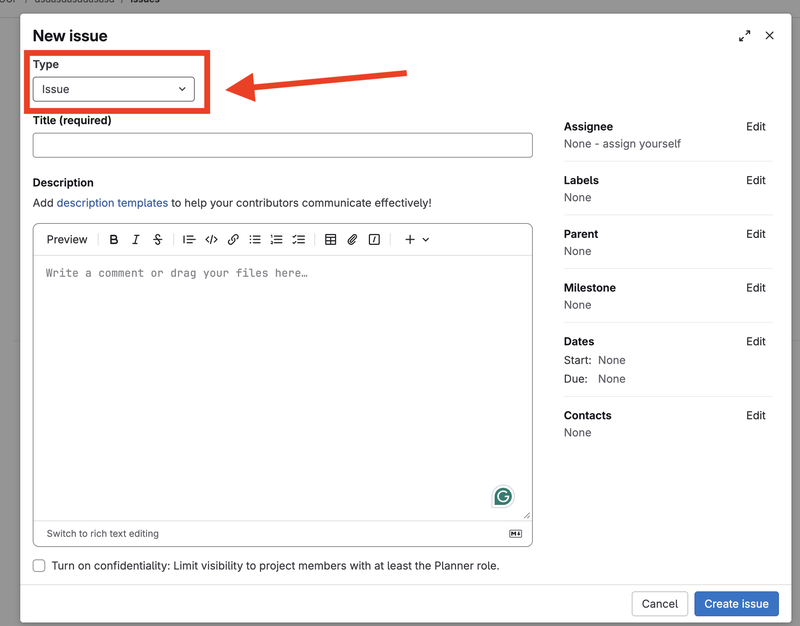Expand the plus more-options toolbar menu
The image size is (800, 626).
click(416, 240)
